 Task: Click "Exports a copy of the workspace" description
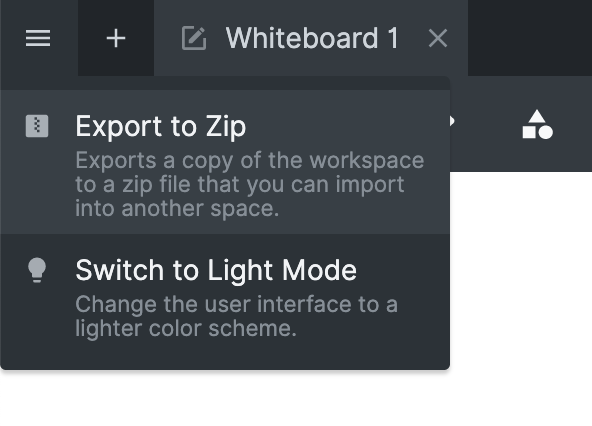click(x=250, y=161)
